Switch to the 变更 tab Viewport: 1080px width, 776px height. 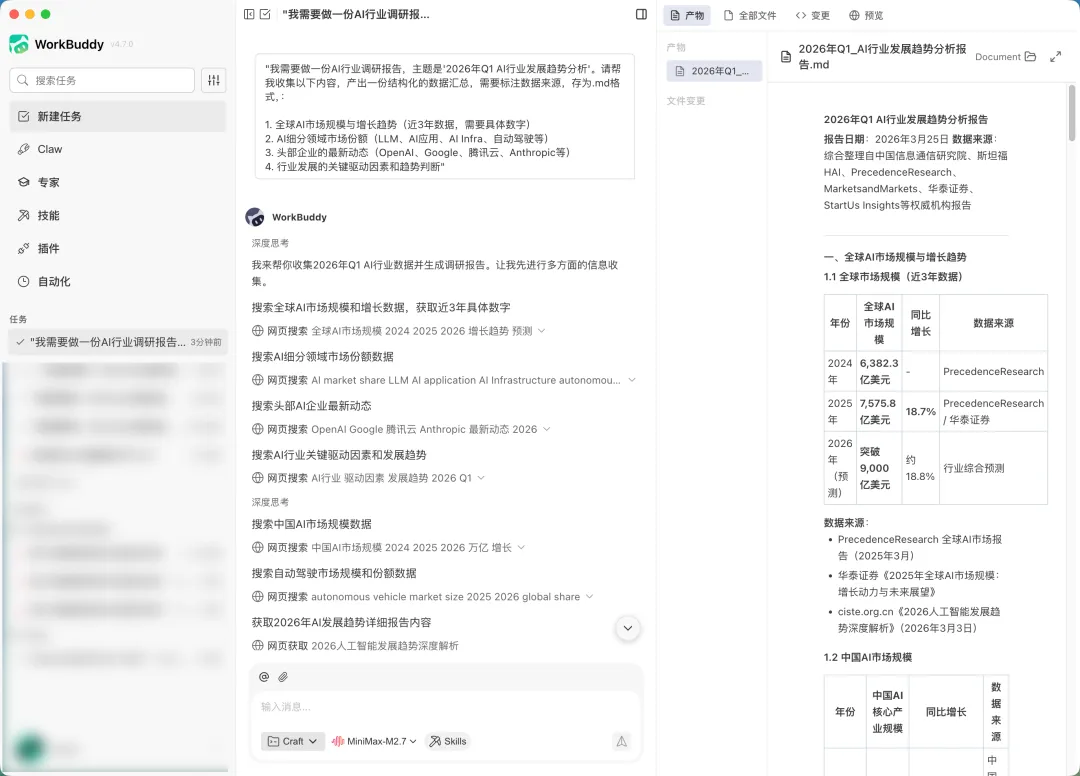pyautogui.click(x=813, y=15)
